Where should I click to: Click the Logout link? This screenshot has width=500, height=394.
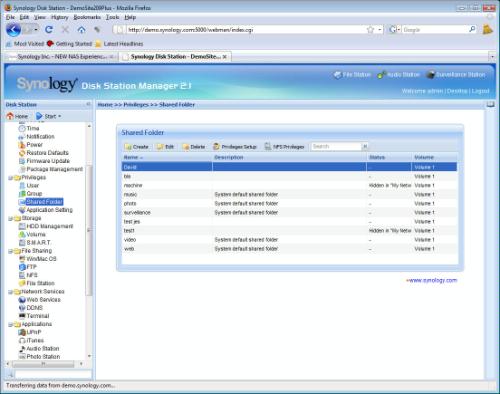coord(480,91)
